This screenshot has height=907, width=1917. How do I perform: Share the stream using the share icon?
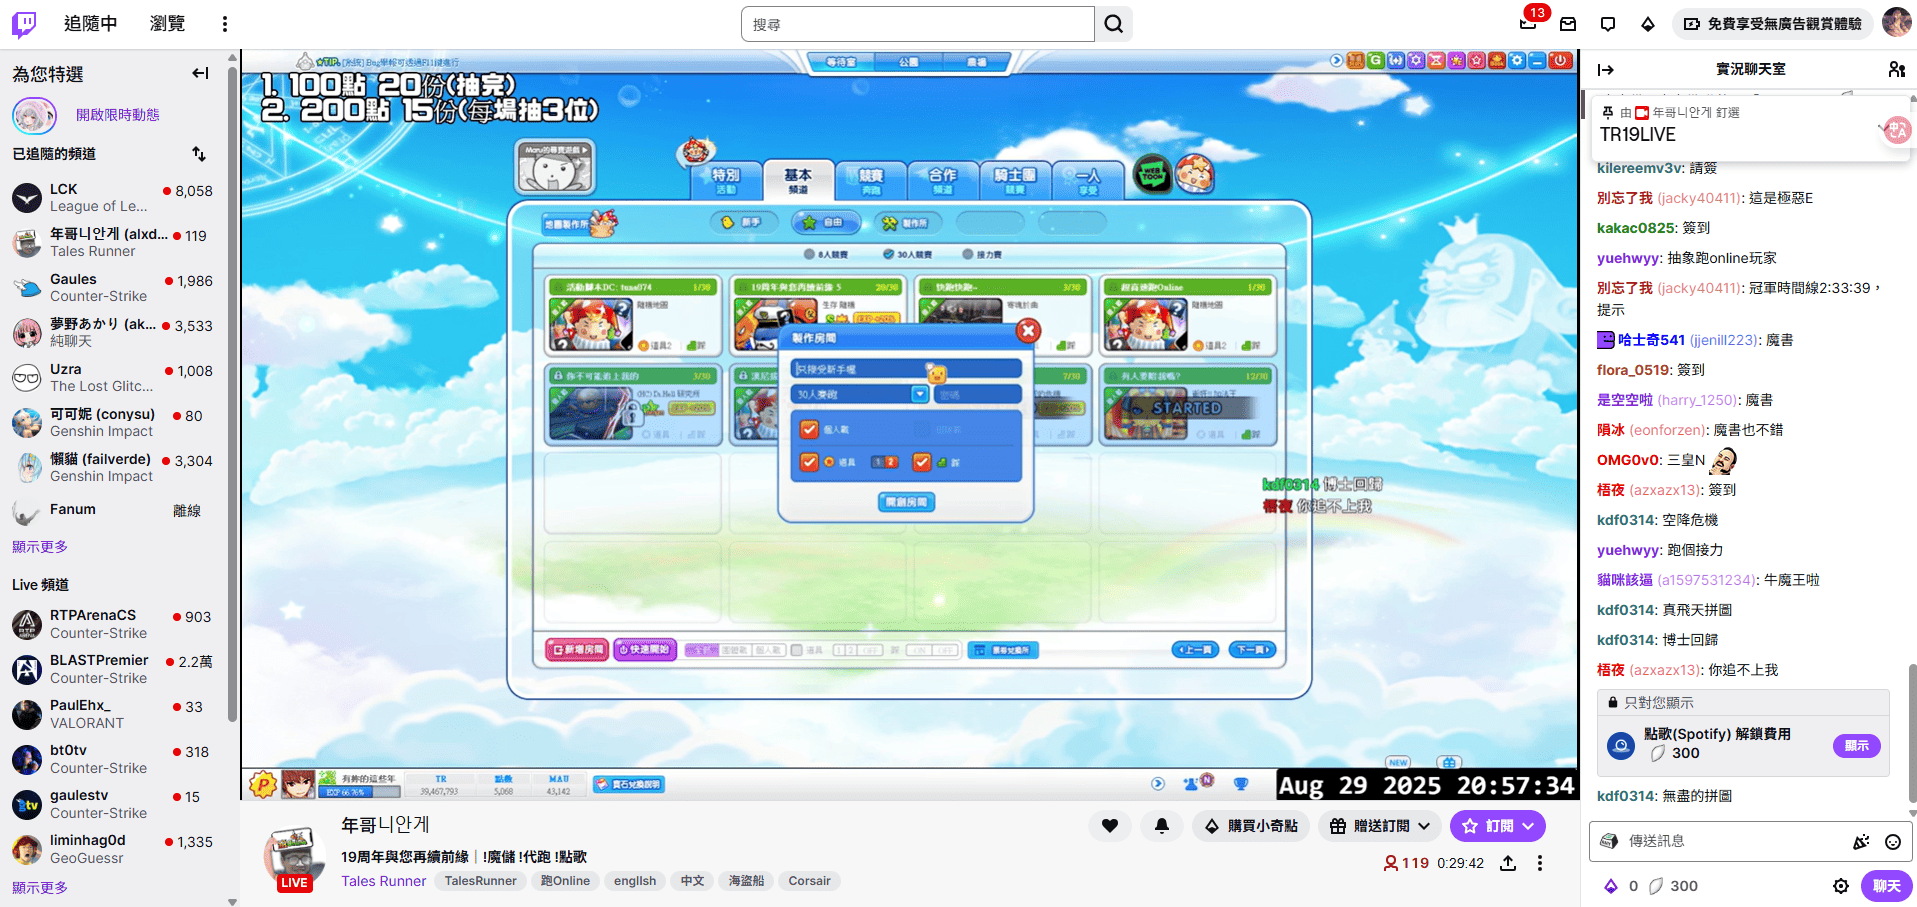point(1508,863)
